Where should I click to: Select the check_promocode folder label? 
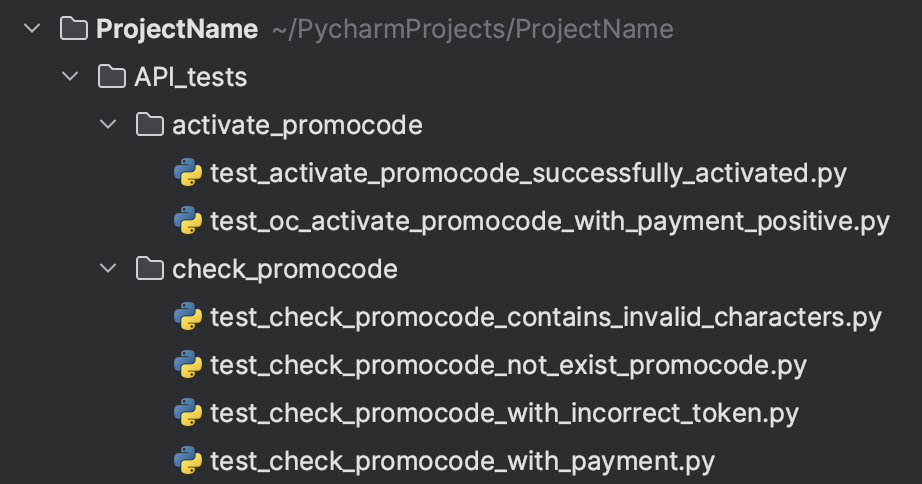tap(285, 270)
